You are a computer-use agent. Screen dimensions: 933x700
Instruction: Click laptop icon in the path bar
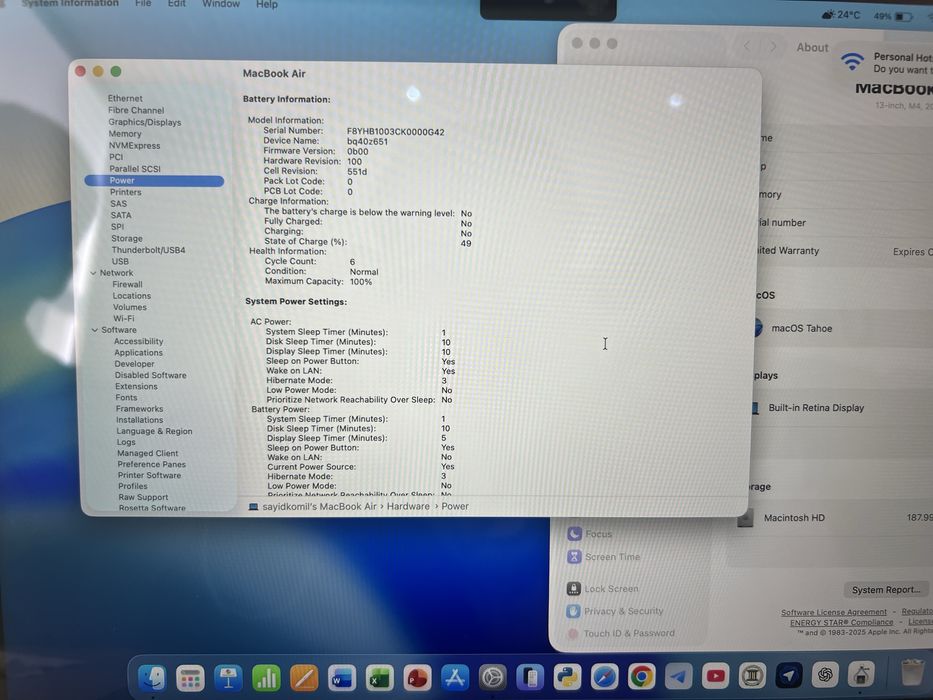pos(253,507)
